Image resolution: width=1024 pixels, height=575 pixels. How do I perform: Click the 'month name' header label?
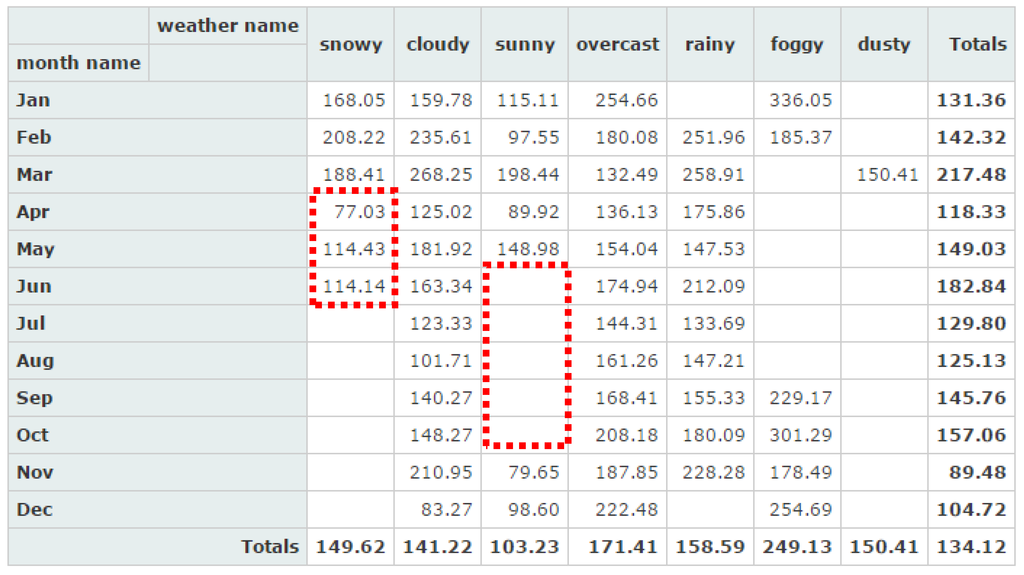[x=78, y=63]
